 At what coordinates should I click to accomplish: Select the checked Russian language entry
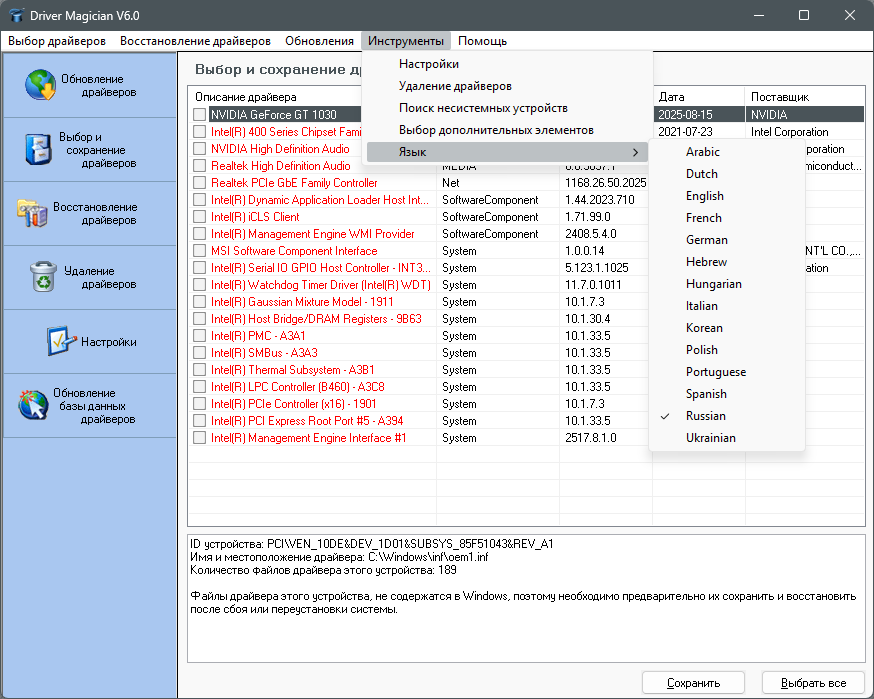coord(727,416)
